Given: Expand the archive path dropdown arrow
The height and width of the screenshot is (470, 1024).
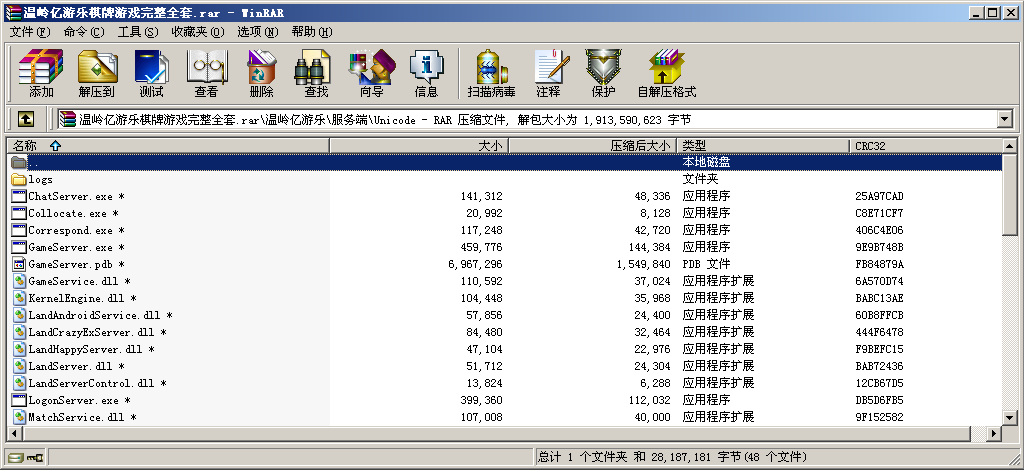Looking at the screenshot, I should (x=1004, y=120).
